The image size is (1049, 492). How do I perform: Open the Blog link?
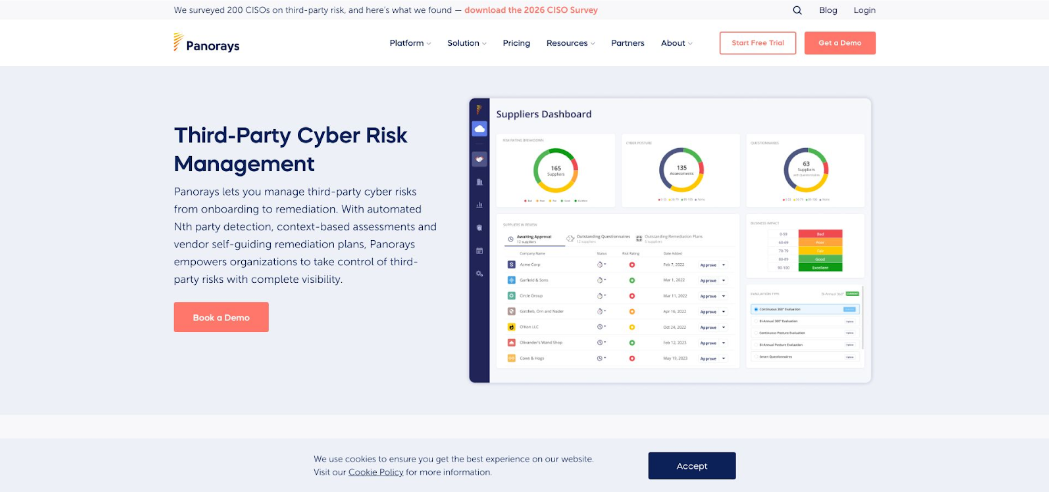click(x=828, y=10)
